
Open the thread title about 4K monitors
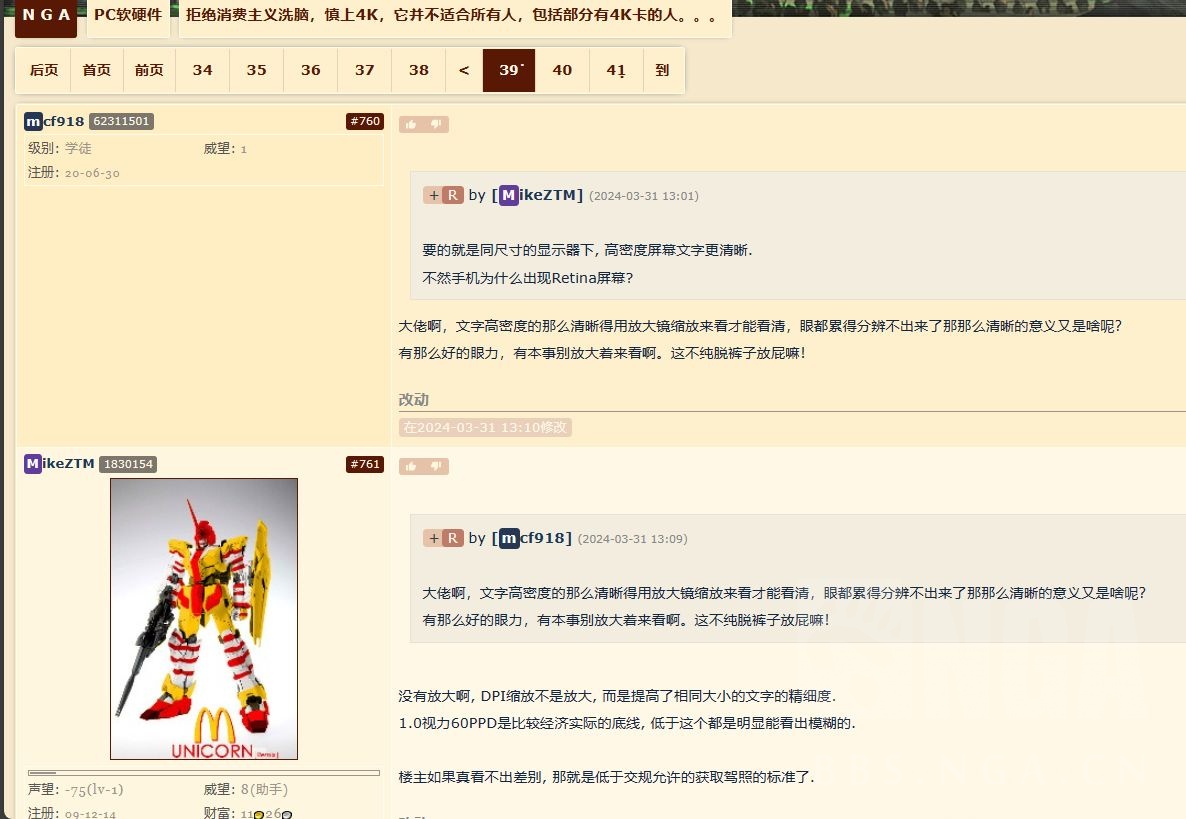(x=449, y=17)
